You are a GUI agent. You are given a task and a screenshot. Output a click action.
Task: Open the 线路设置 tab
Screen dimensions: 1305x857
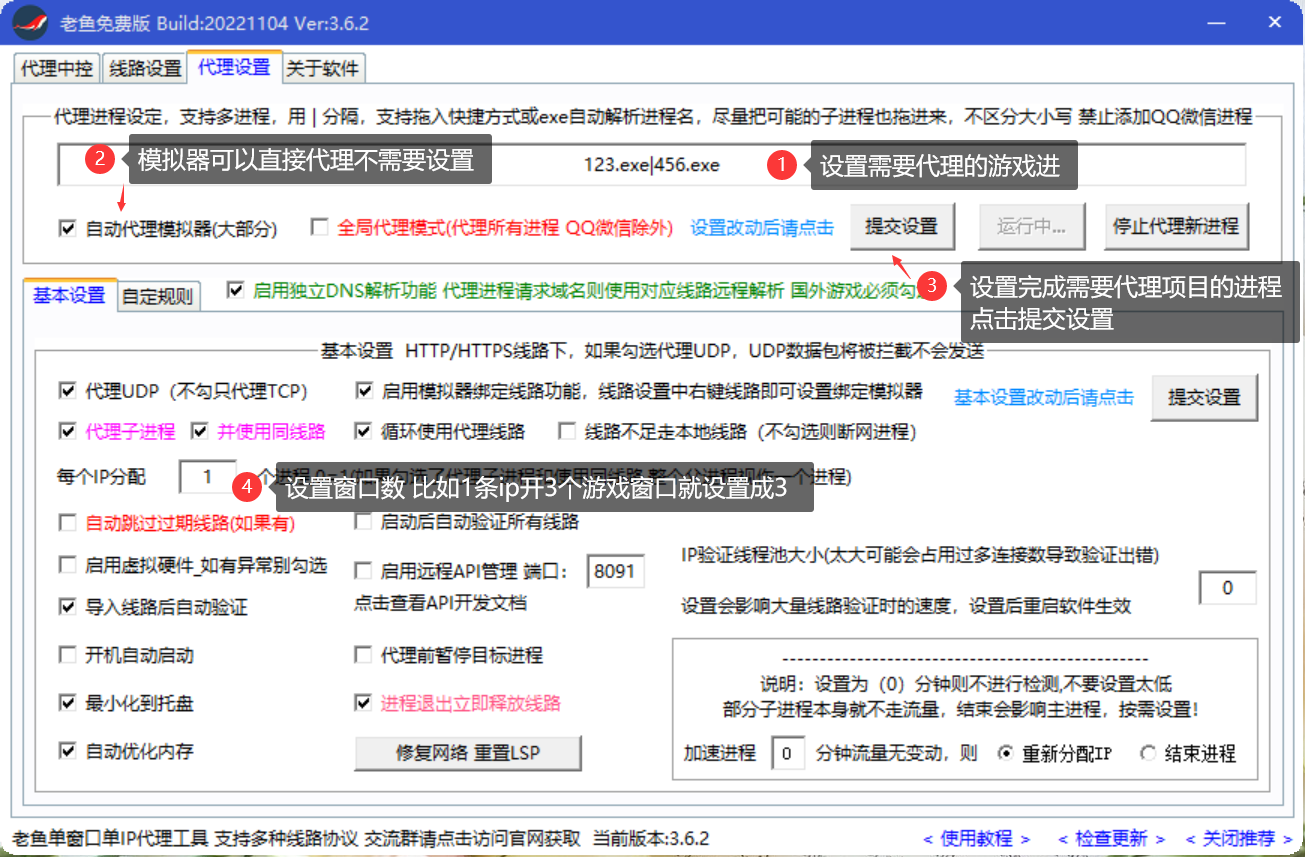[x=145, y=68]
